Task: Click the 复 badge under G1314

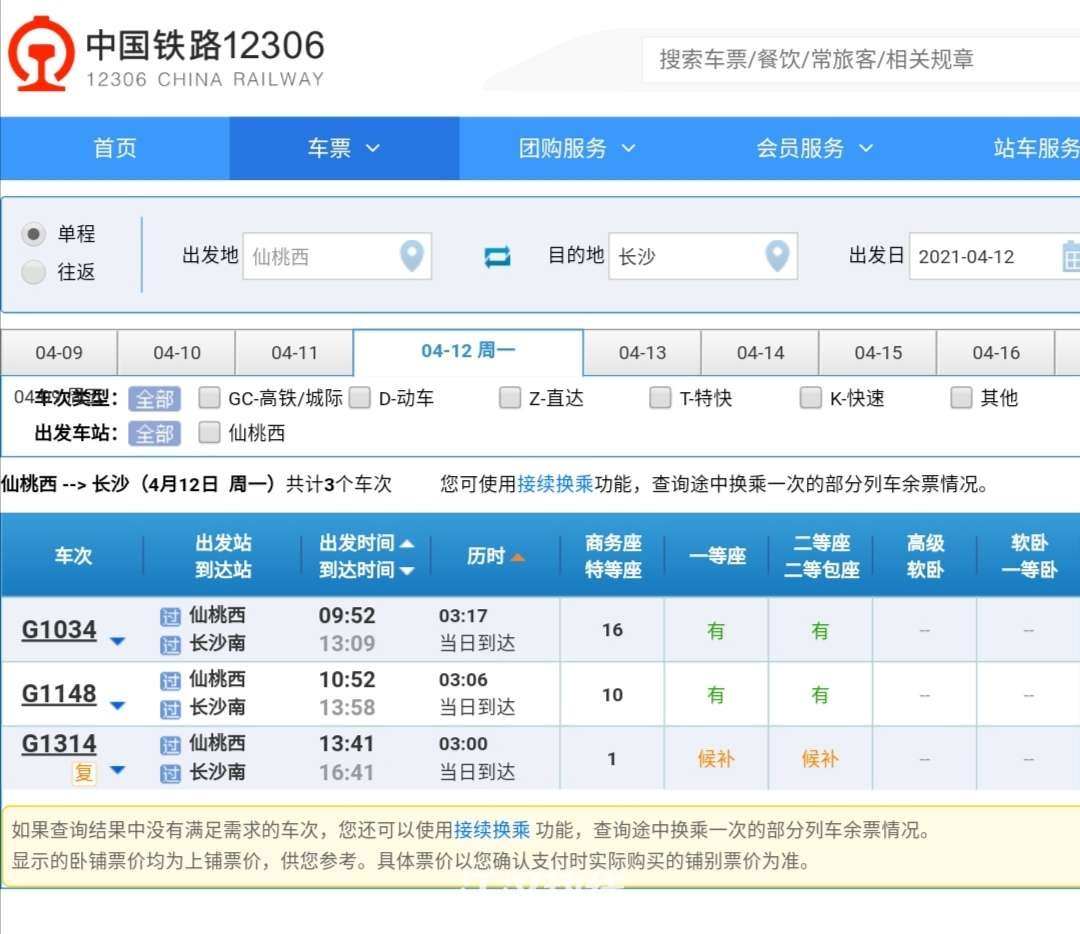Action: pyautogui.click(x=84, y=773)
